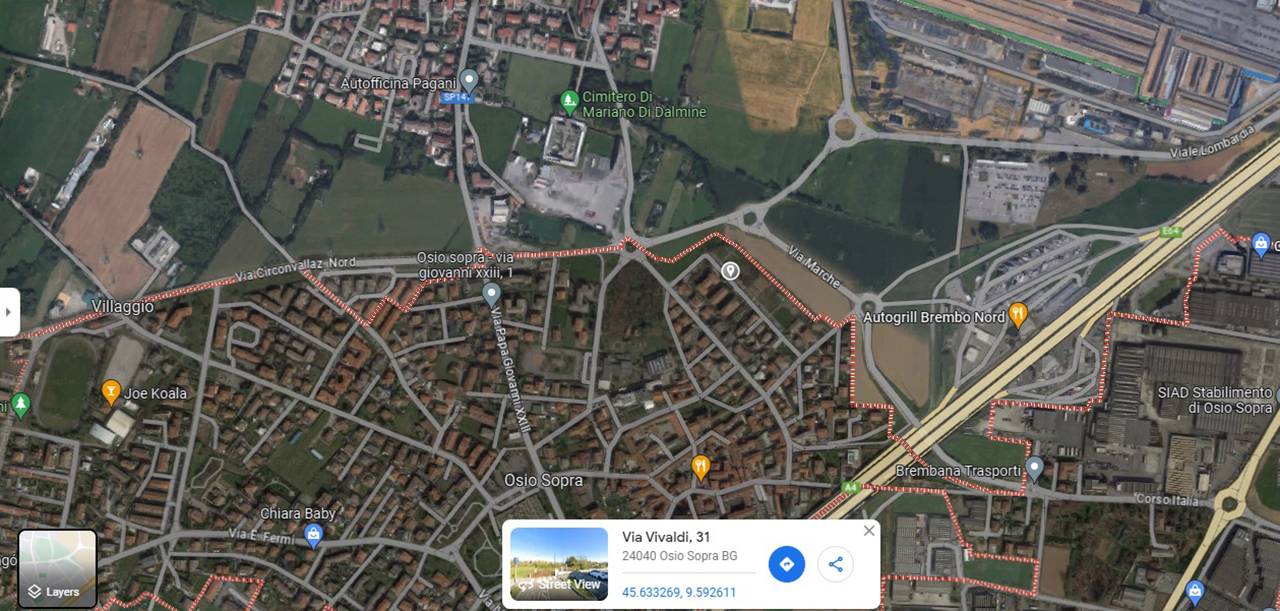Click the SP14 road shield marker

click(x=457, y=98)
